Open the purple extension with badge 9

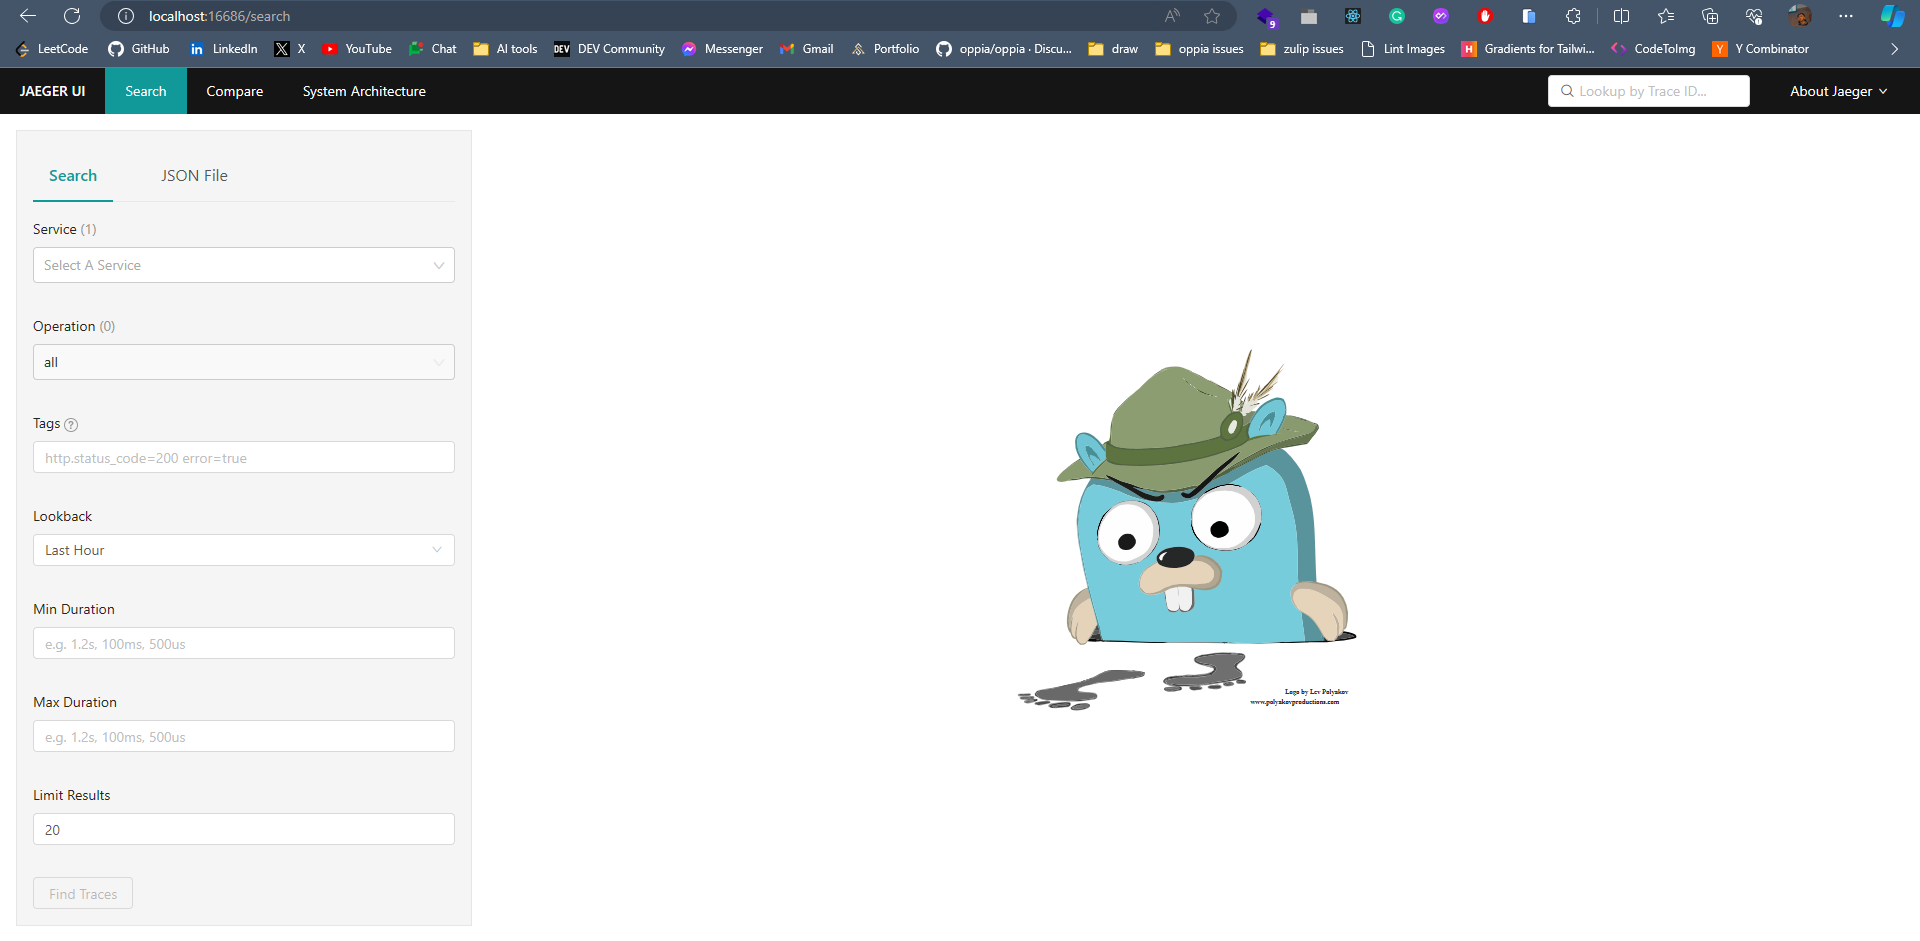(x=1266, y=17)
